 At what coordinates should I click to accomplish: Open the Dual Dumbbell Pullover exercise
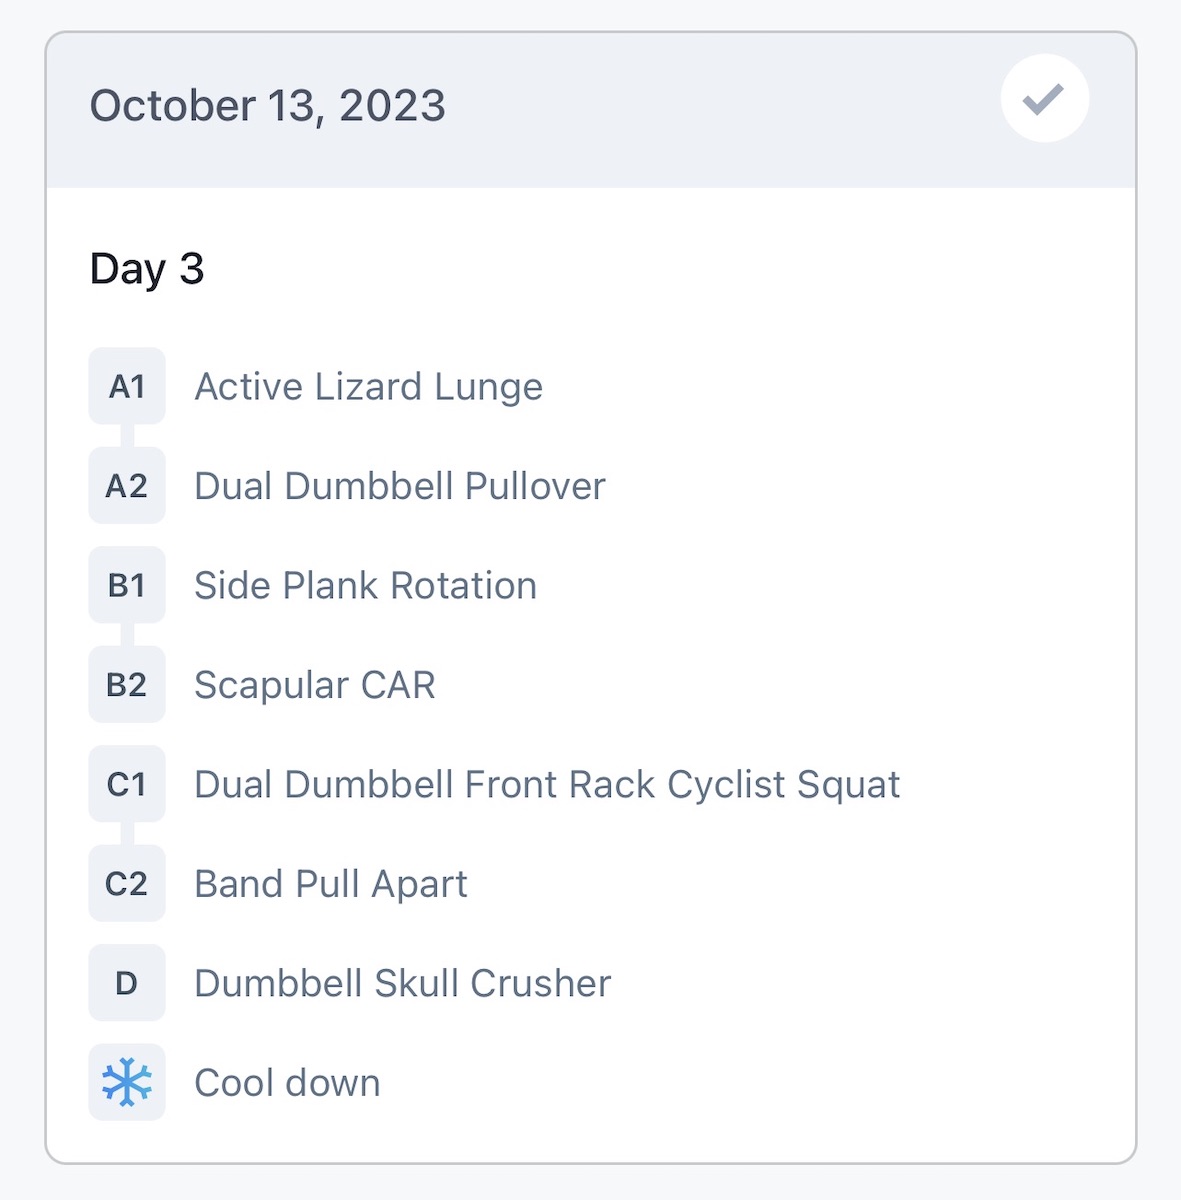click(399, 487)
